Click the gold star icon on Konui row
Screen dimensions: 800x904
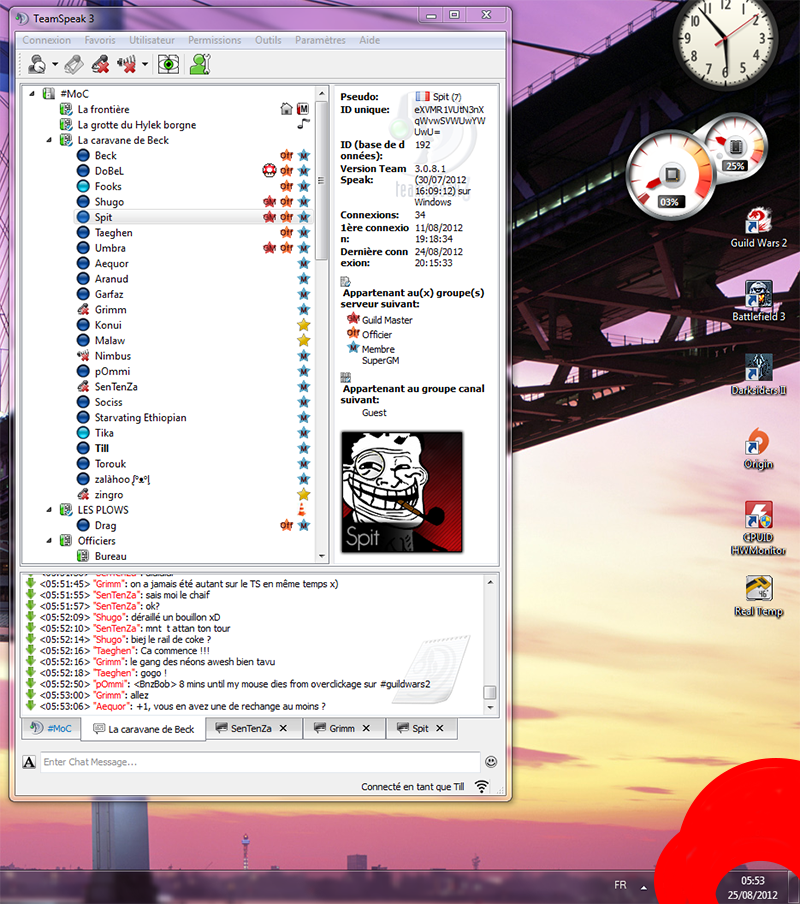click(x=304, y=325)
